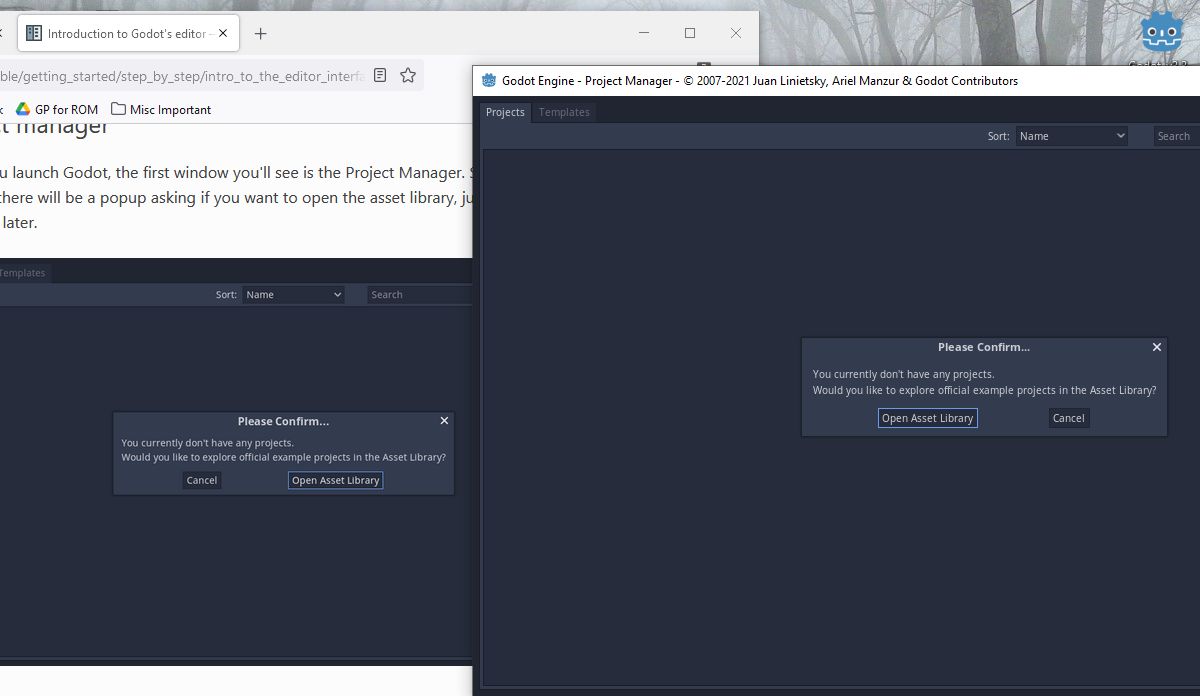Close the Please Confirm dialog via its X
The image size is (1200, 696).
coord(1156,347)
